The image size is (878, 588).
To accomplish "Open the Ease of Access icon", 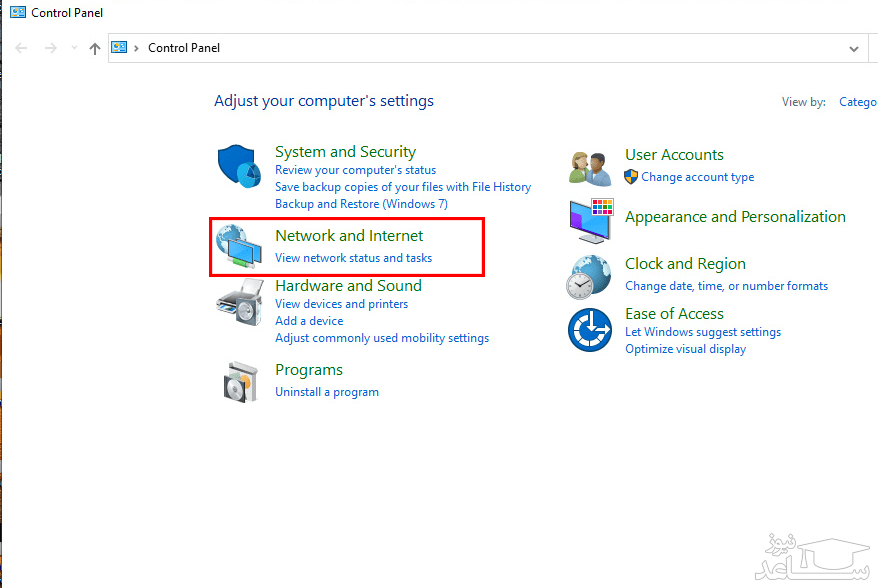I will [x=590, y=330].
